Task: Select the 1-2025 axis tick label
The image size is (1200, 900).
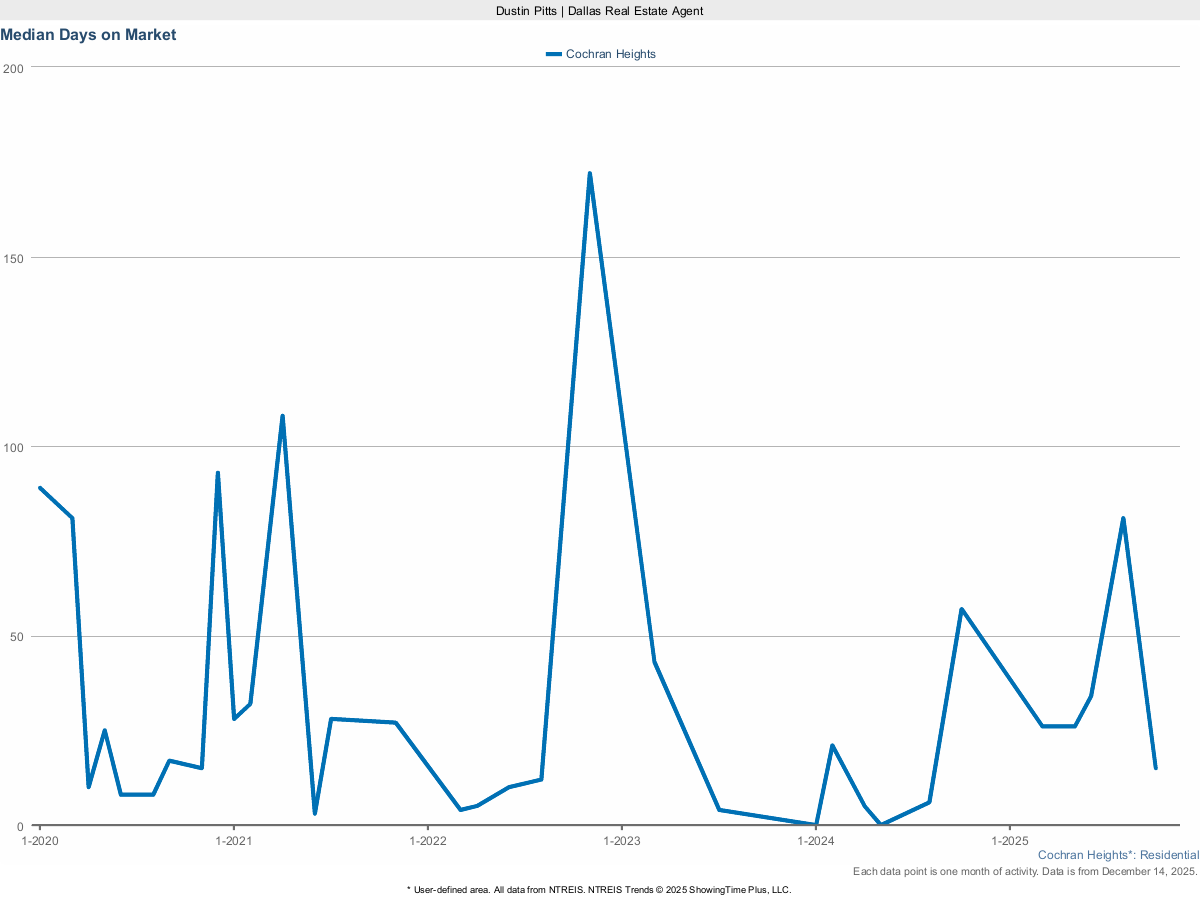Action: point(1012,842)
